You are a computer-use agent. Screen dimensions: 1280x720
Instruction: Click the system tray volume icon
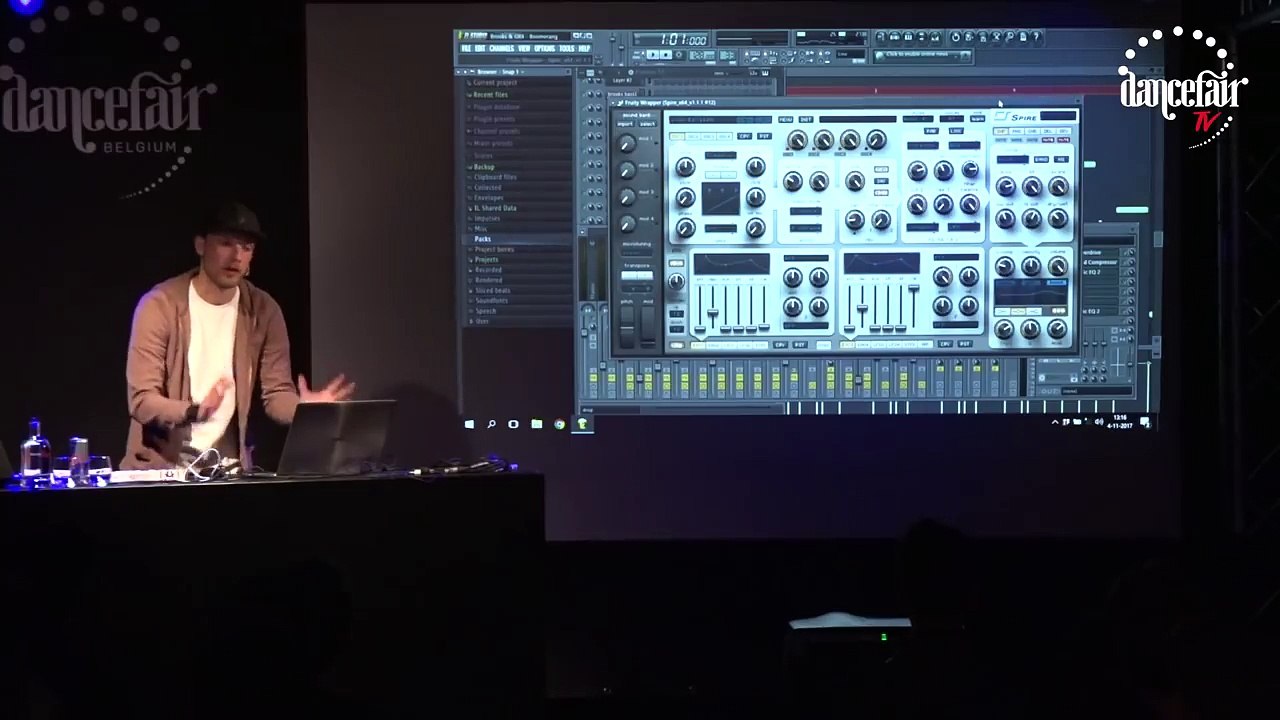tap(1099, 422)
